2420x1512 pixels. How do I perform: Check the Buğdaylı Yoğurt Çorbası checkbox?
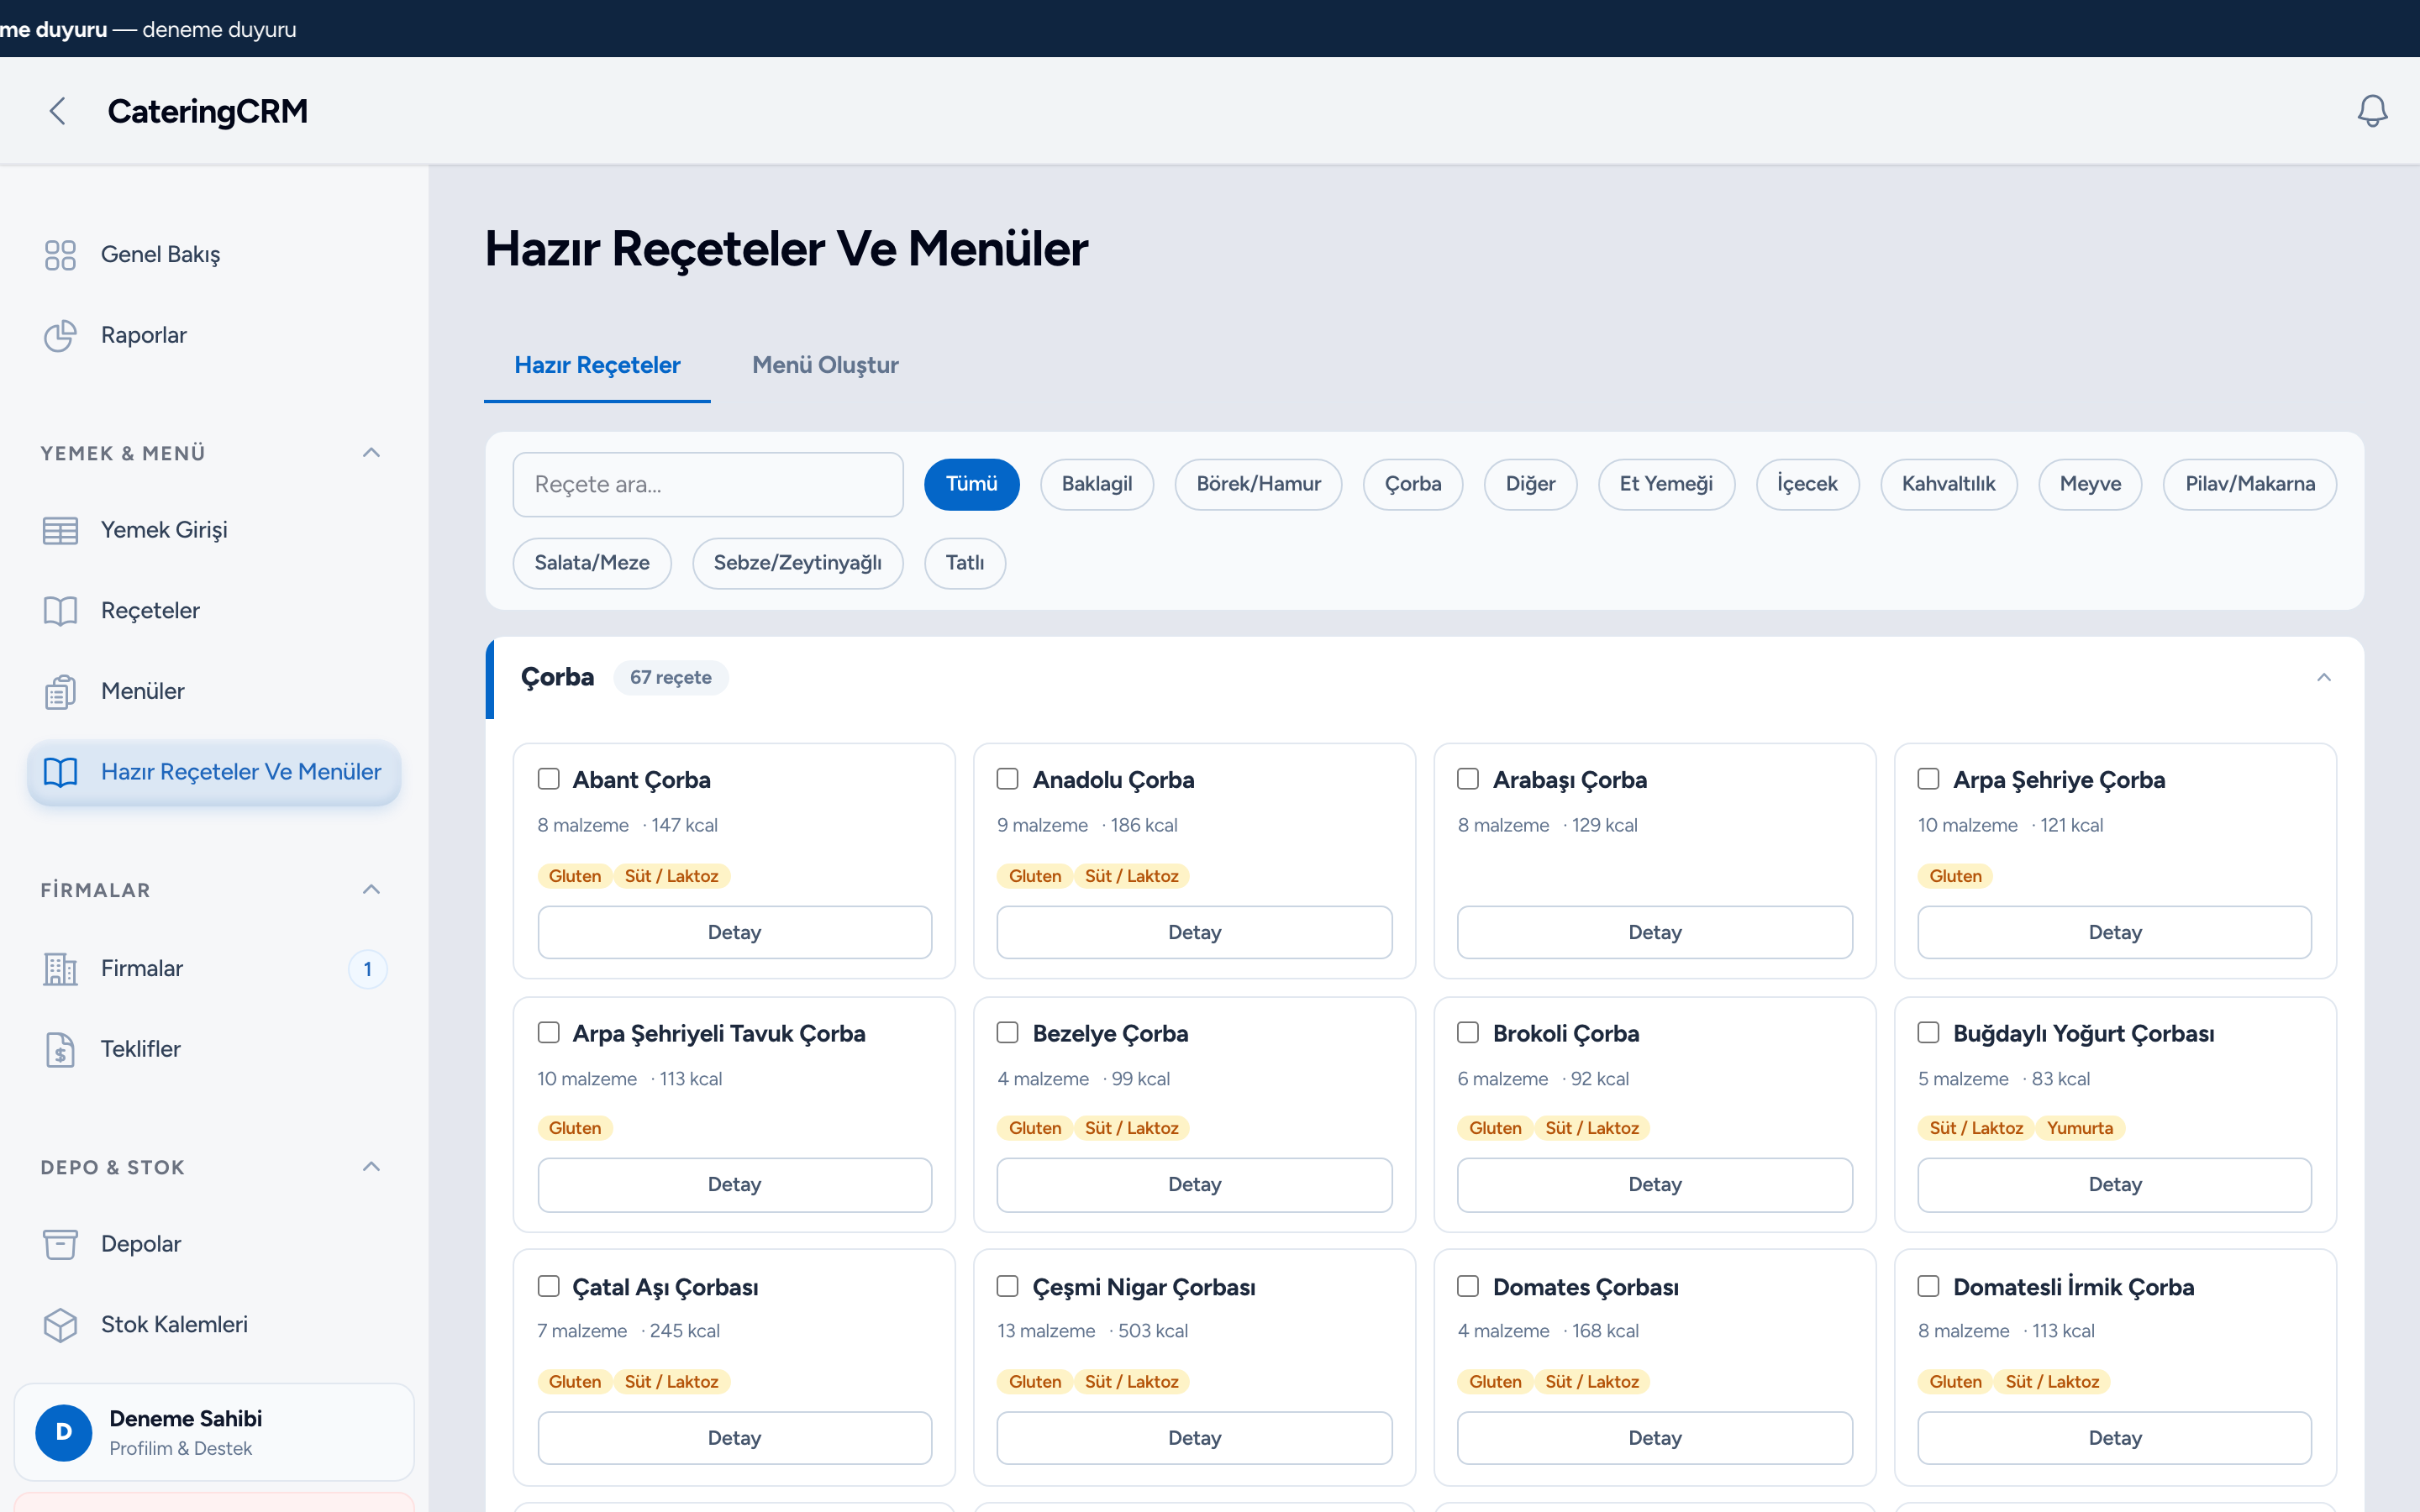click(x=1928, y=1032)
